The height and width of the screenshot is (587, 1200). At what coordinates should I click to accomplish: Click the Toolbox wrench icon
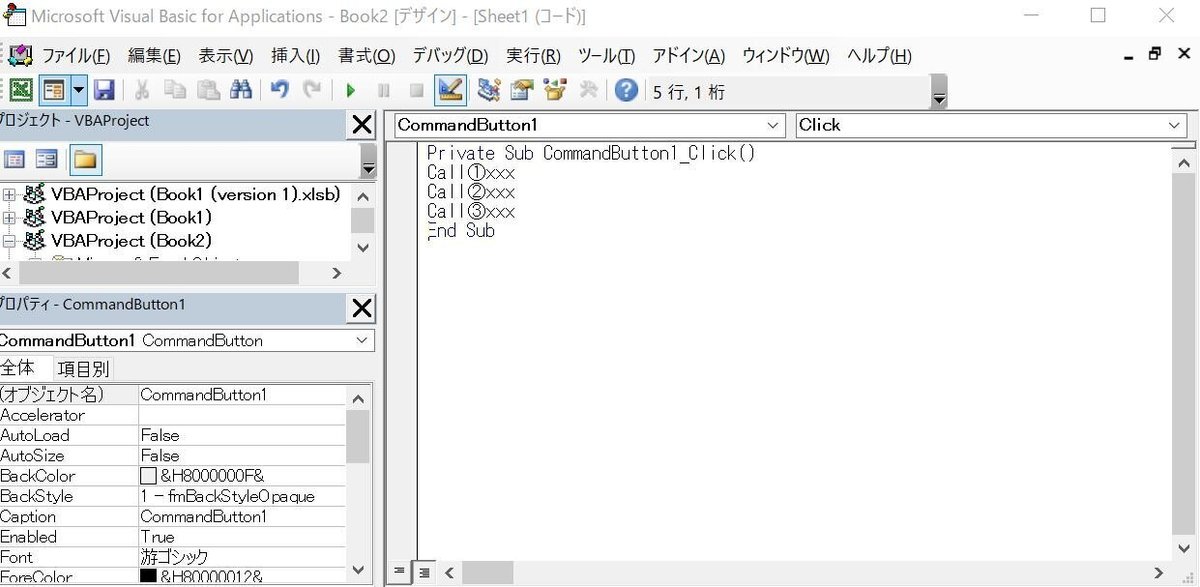click(589, 91)
